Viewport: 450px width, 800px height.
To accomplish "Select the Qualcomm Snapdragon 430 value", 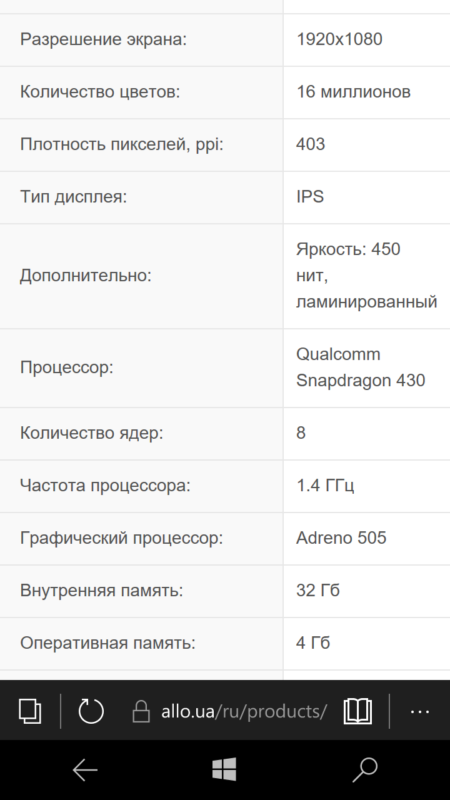I will coord(361,367).
